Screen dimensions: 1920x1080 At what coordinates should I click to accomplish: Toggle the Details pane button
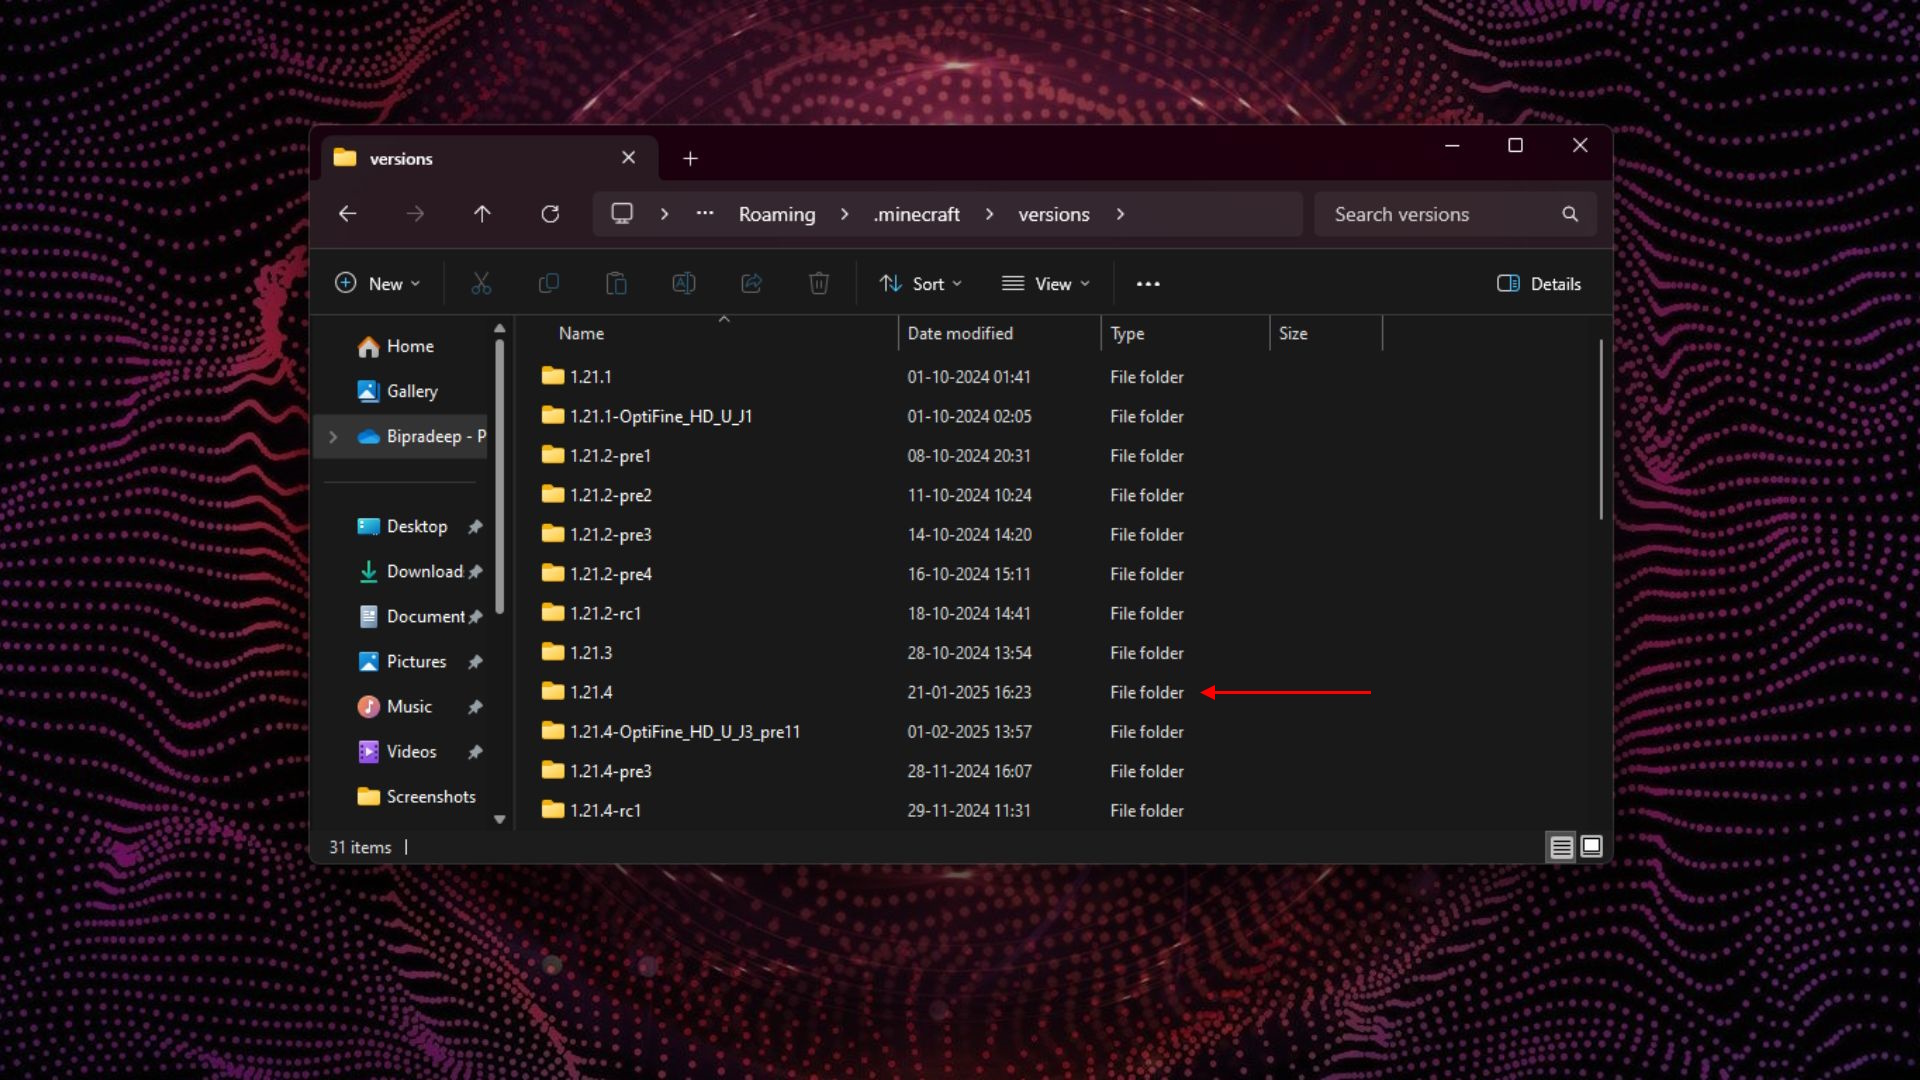(1539, 284)
